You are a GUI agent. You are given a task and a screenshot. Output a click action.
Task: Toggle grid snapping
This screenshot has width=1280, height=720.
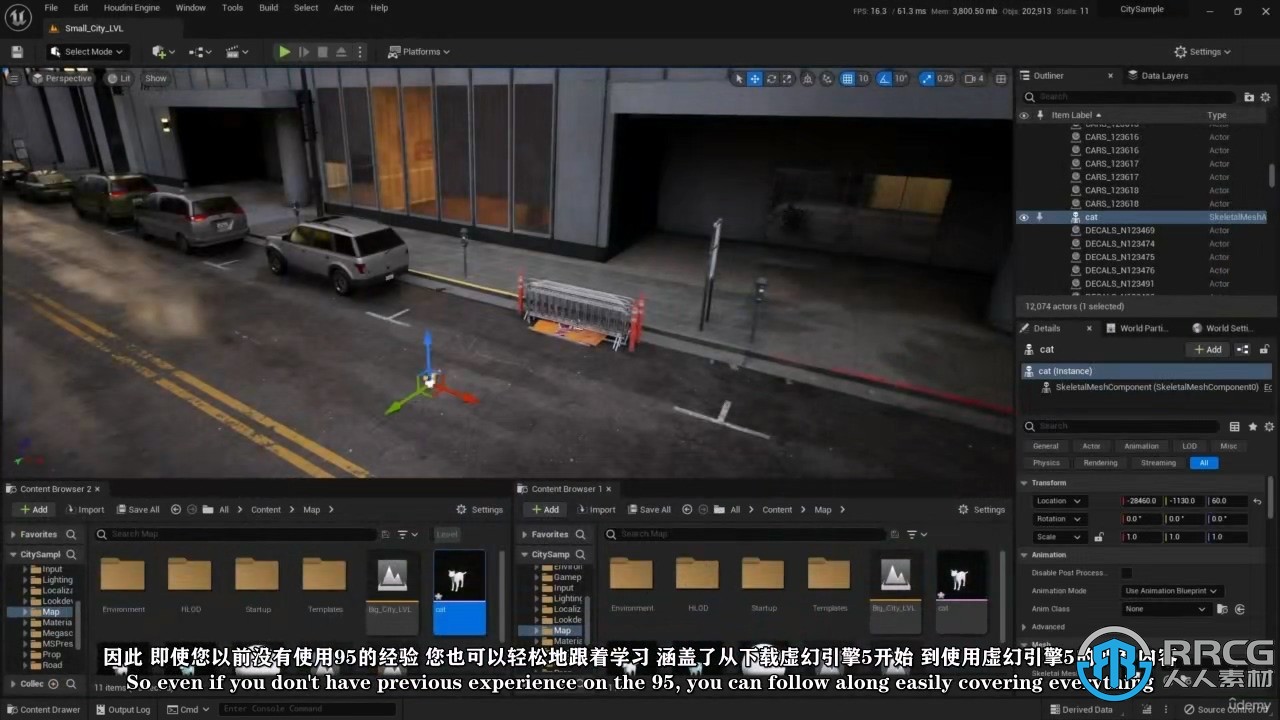click(847, 78)
